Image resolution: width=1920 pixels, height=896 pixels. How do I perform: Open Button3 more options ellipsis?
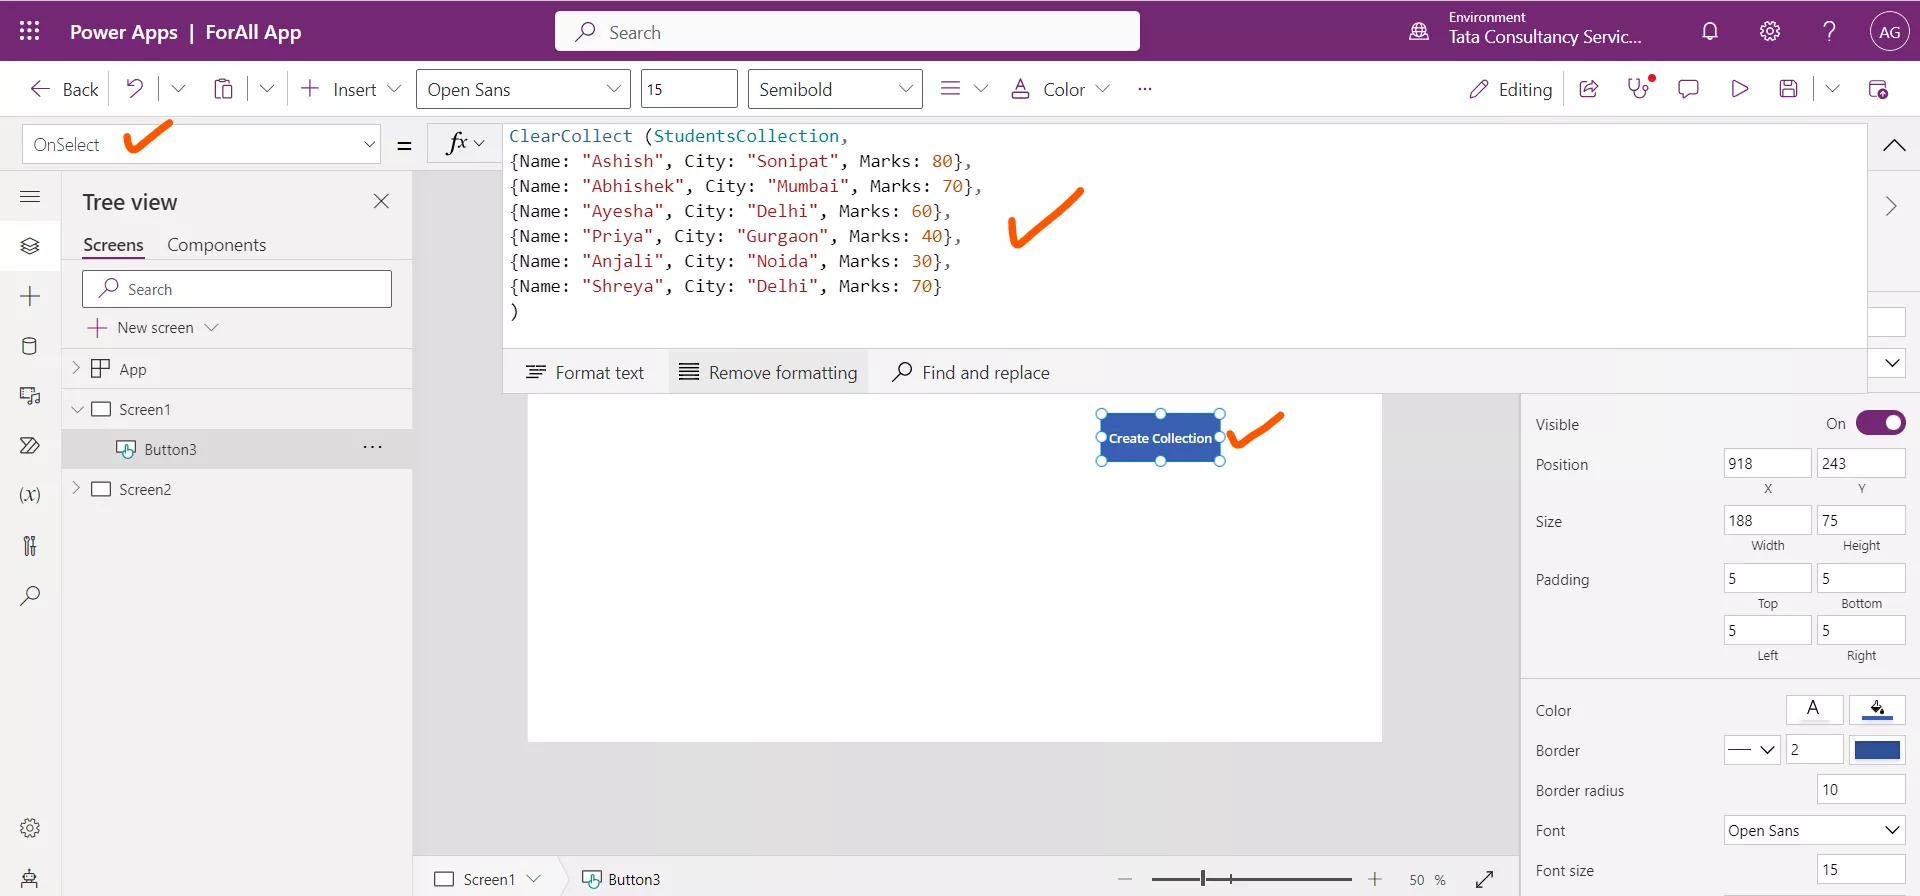click(x=372, y=447)
